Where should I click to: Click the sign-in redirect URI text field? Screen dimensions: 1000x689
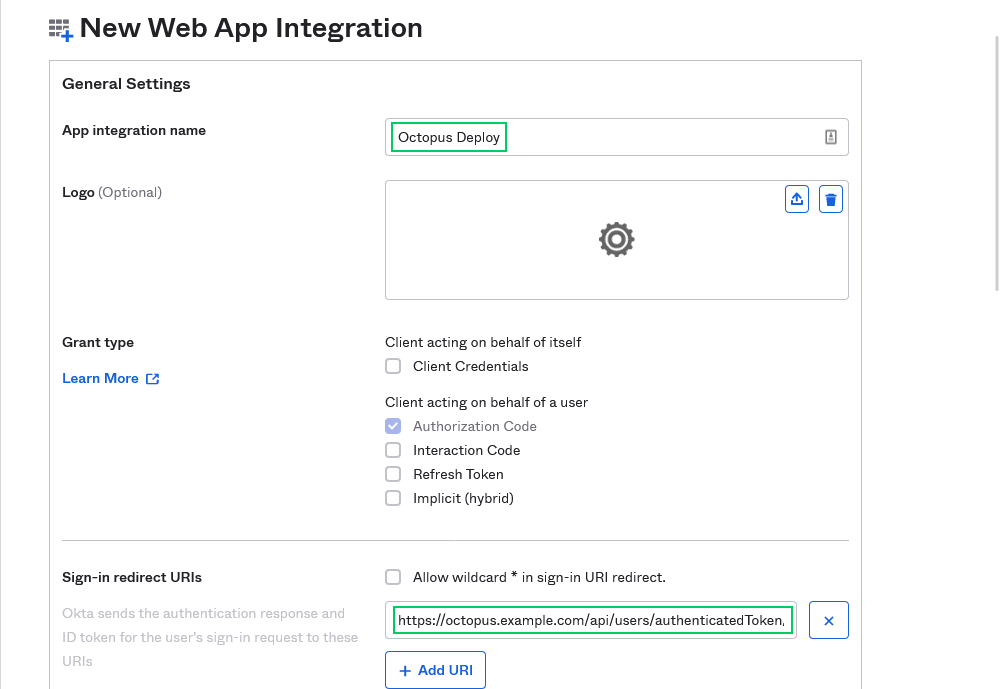tap(592, 620)
